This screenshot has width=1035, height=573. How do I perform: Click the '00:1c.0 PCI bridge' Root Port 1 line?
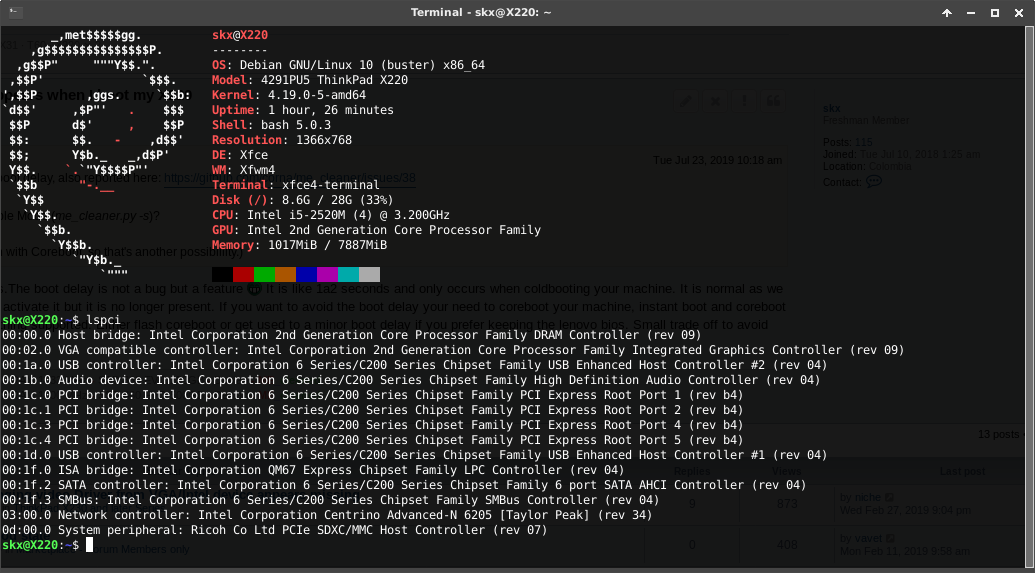(x=372, y=395)
